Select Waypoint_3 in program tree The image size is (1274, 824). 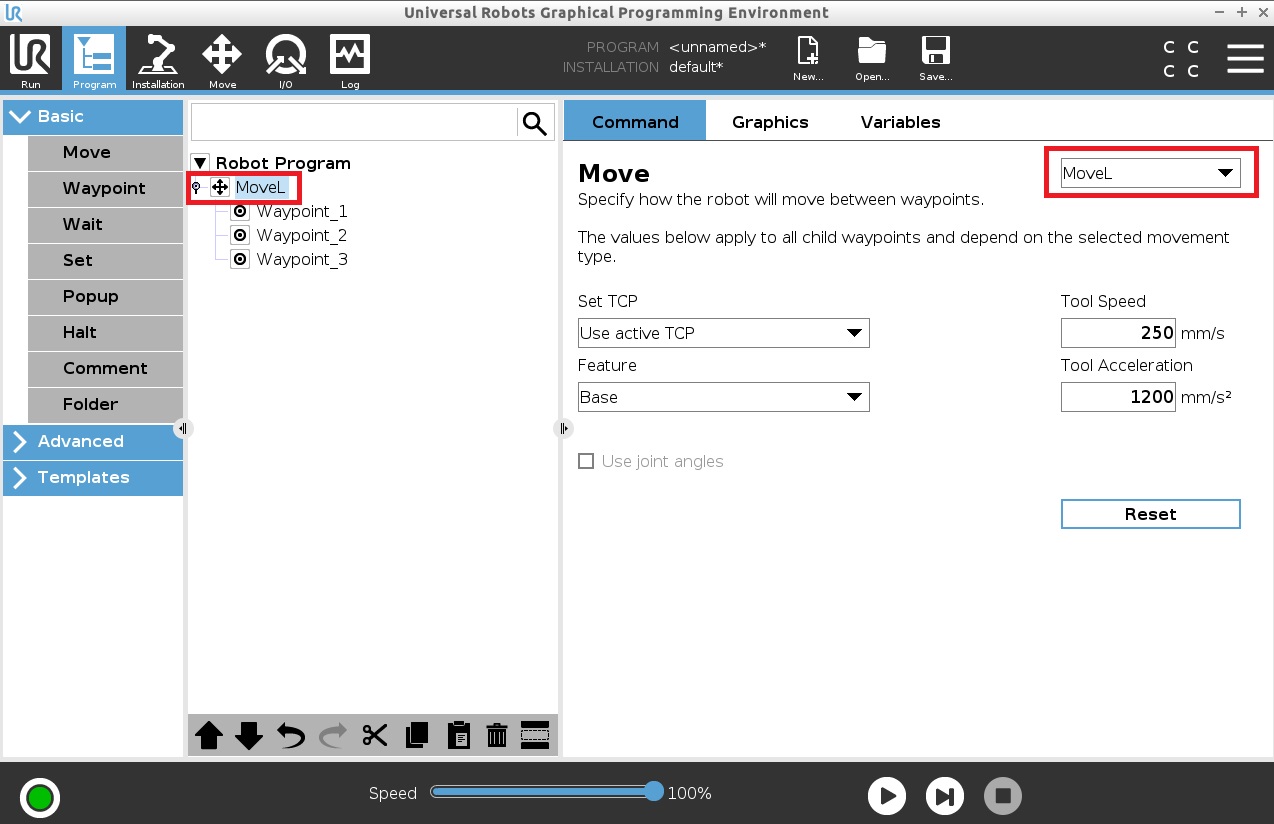[301, 259]
